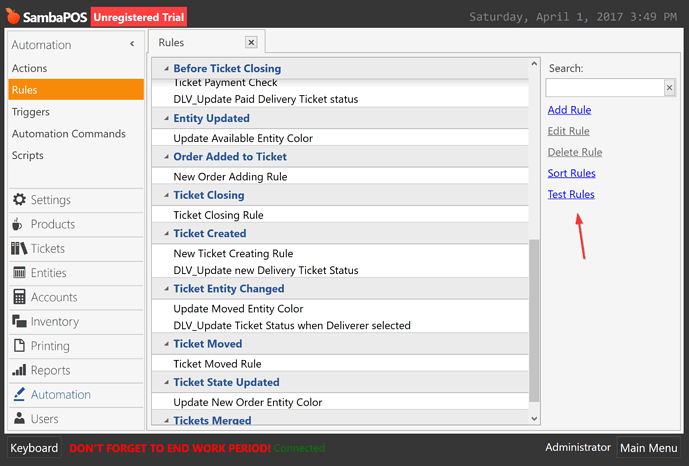
Task: Collapse the Ticket Closing group
Action: (167, 195)
